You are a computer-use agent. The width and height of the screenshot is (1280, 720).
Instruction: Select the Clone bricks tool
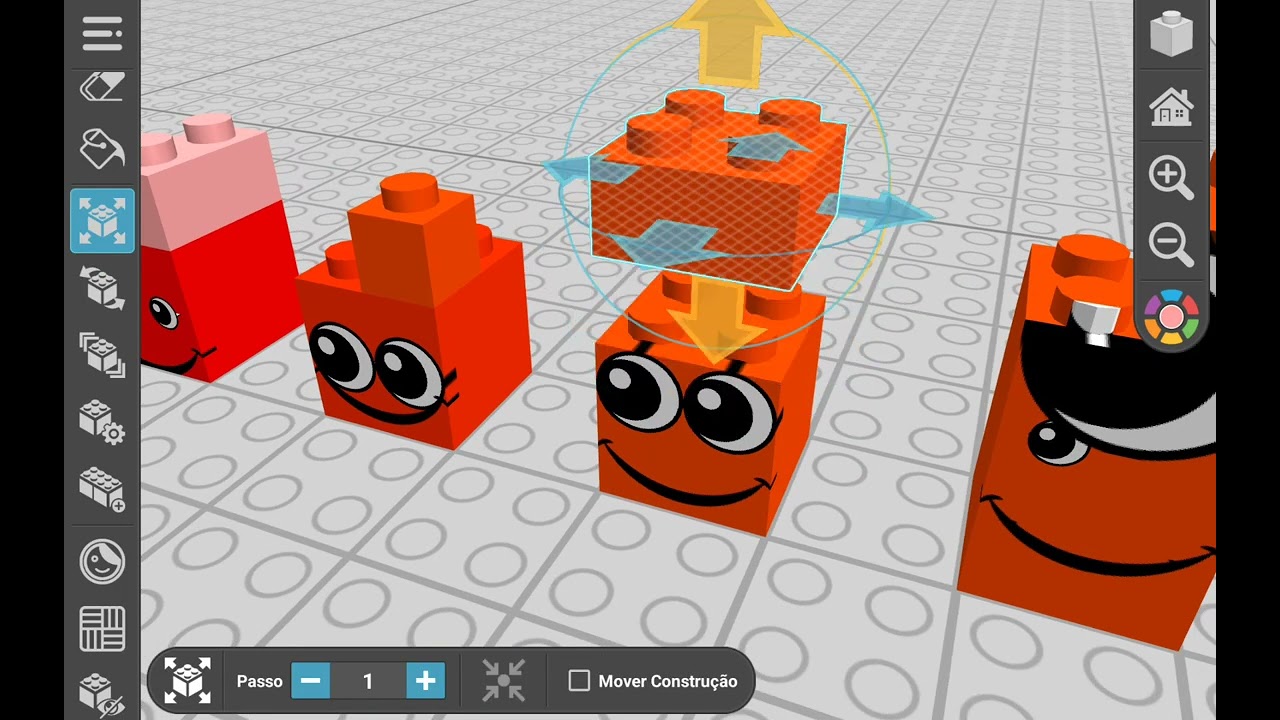point(102,354)
